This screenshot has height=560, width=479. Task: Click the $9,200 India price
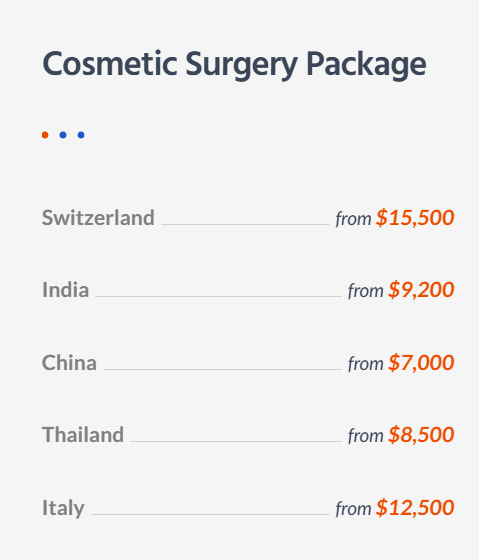(421, 289)
